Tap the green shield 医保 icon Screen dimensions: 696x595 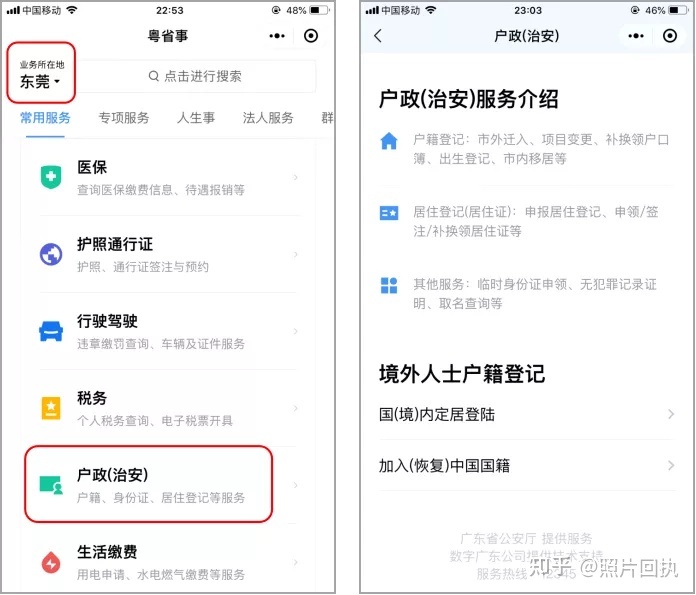tap(51, 177)
